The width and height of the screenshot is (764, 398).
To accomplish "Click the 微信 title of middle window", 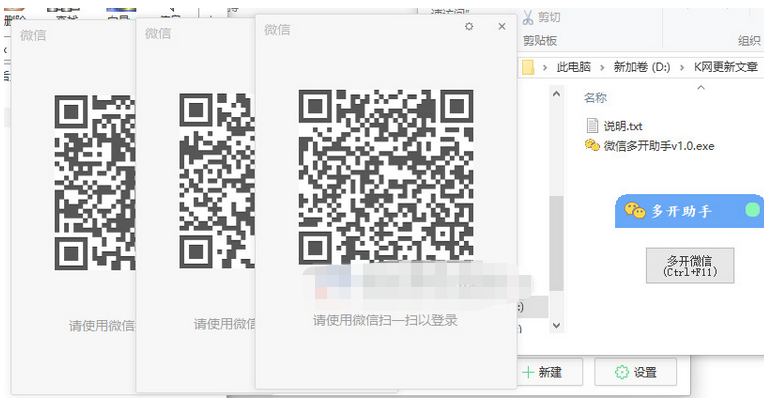I will click(158, 34).
